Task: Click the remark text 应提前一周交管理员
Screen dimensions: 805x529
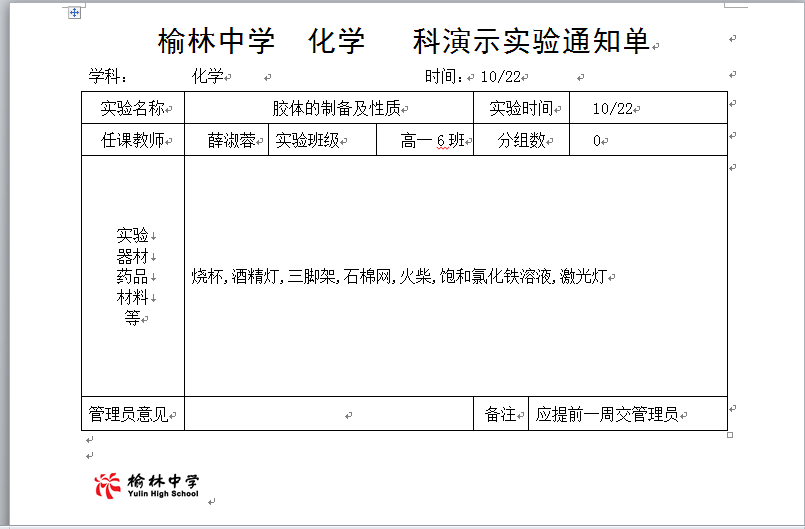Action: point(607,414)
